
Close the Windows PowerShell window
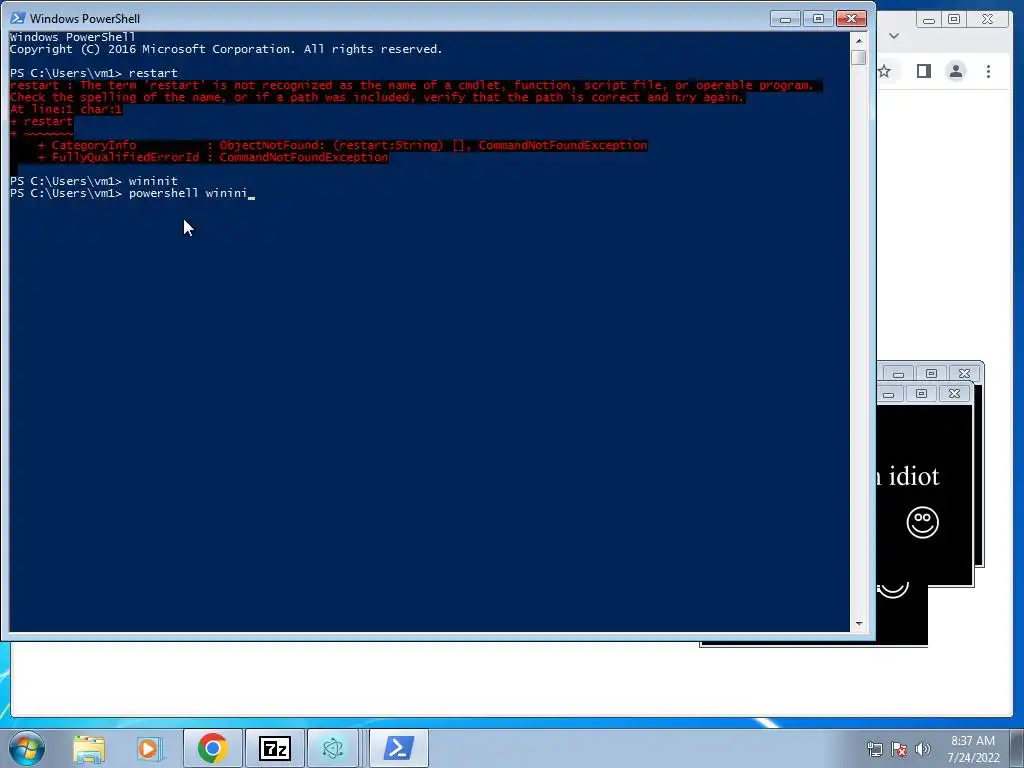(851, 19)
